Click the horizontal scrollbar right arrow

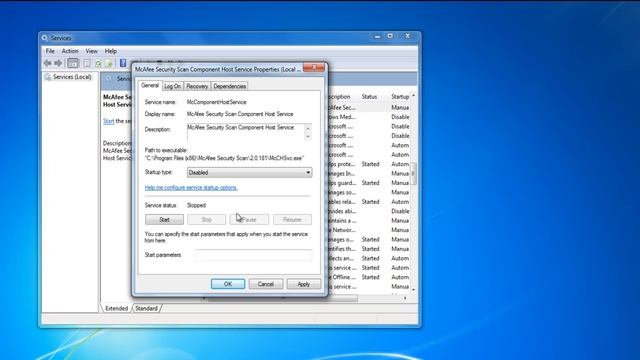coord(405,298)
